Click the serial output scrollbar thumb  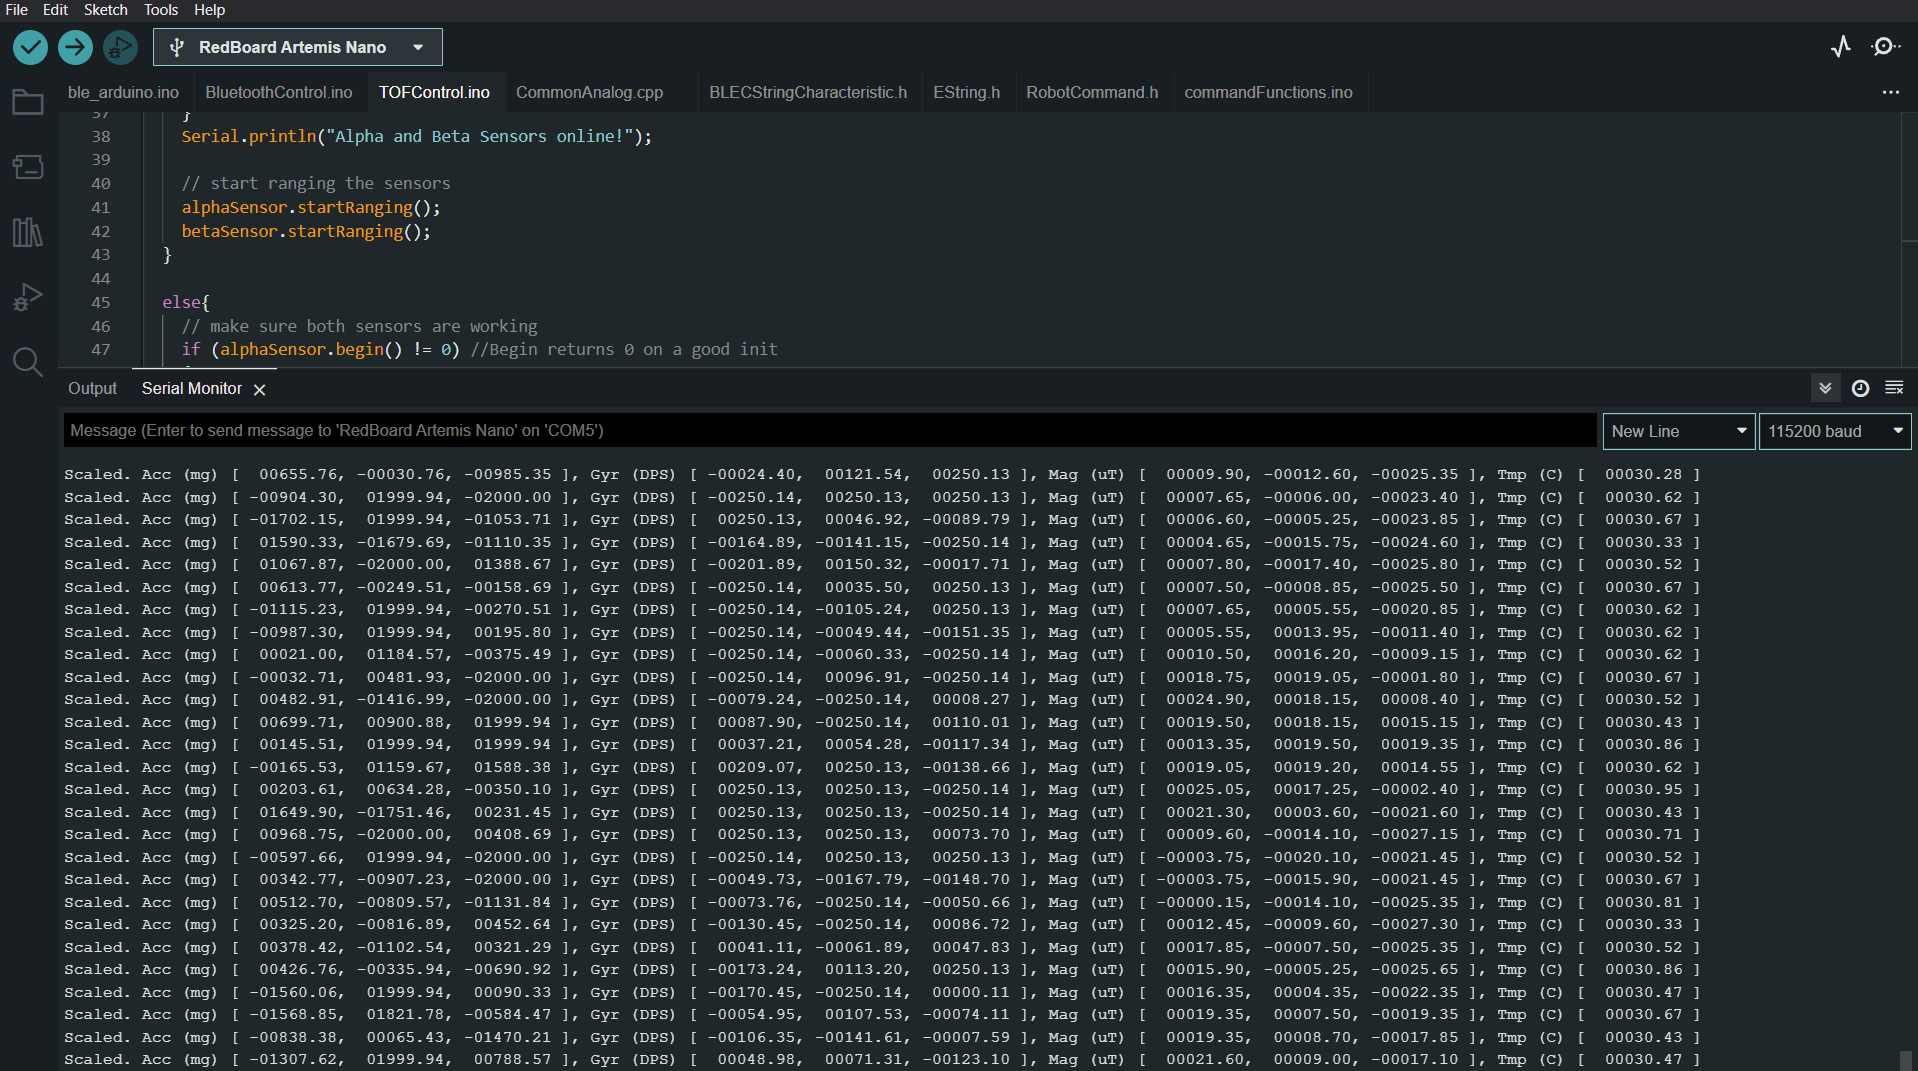click(1906, 1061)
